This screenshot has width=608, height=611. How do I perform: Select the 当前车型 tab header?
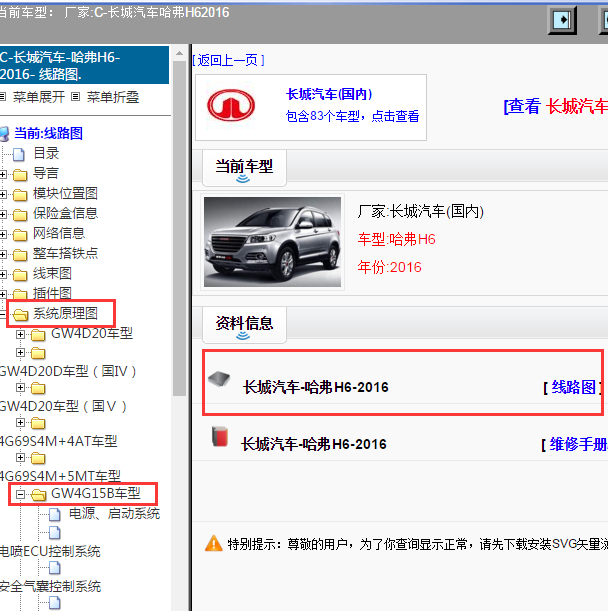pyautogui.click(x=244, y=168)
